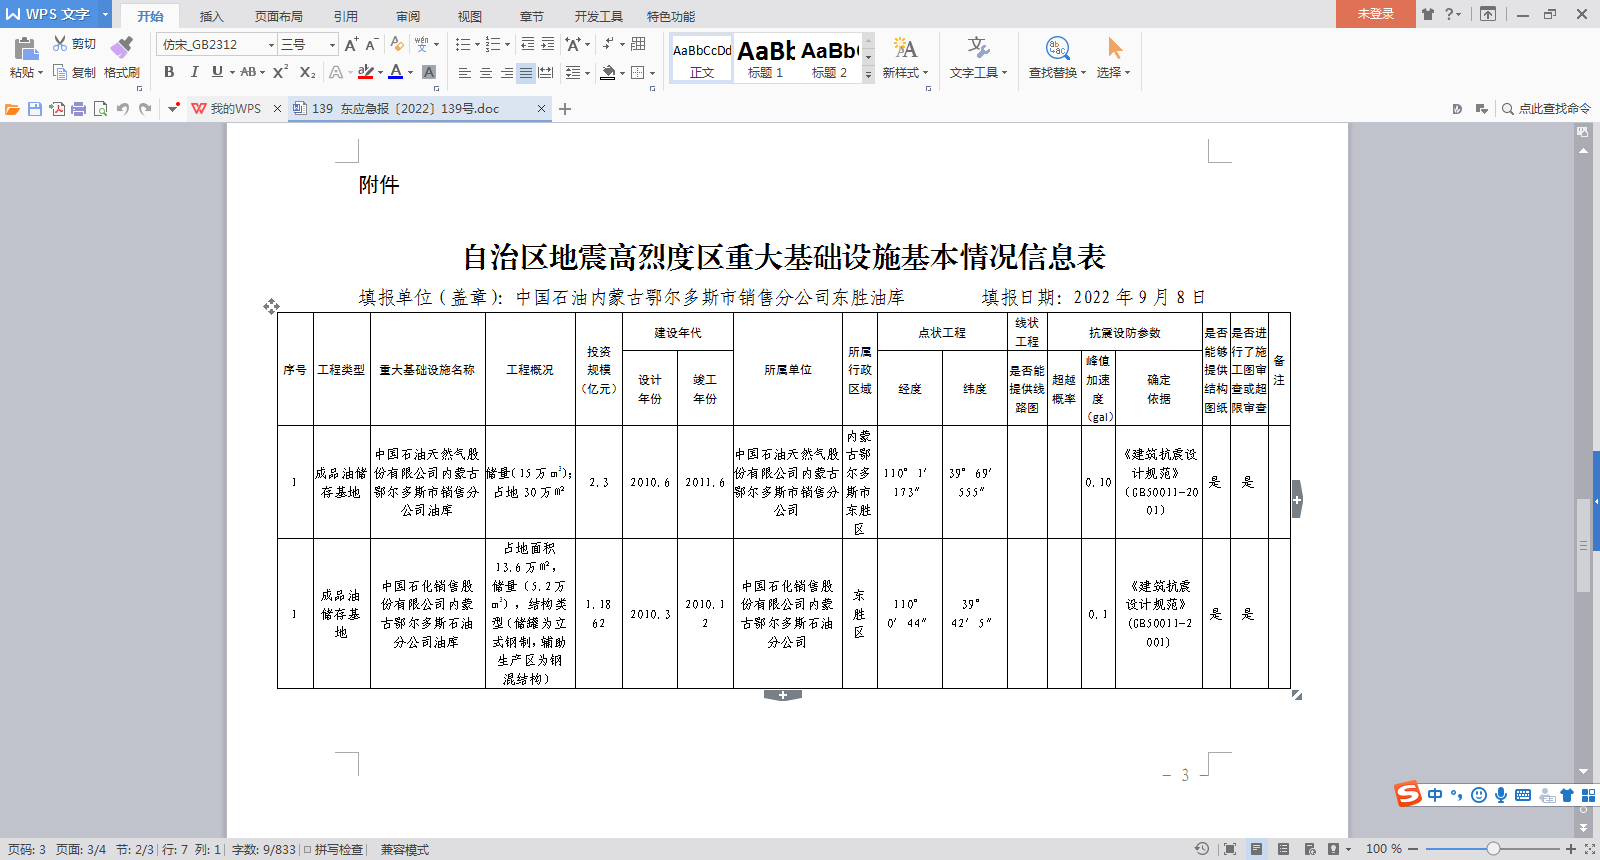Apply the 标题 1 heading style
The image size is (1600, 860).
(766, 59)
